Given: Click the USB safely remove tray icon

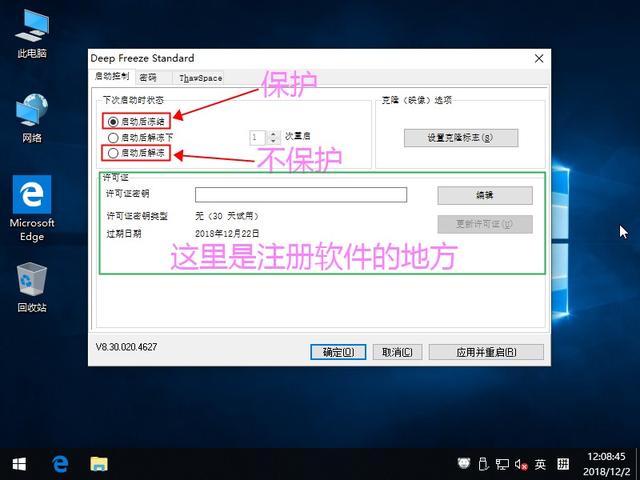Looking at the screenshot, I should coord(483,464).
